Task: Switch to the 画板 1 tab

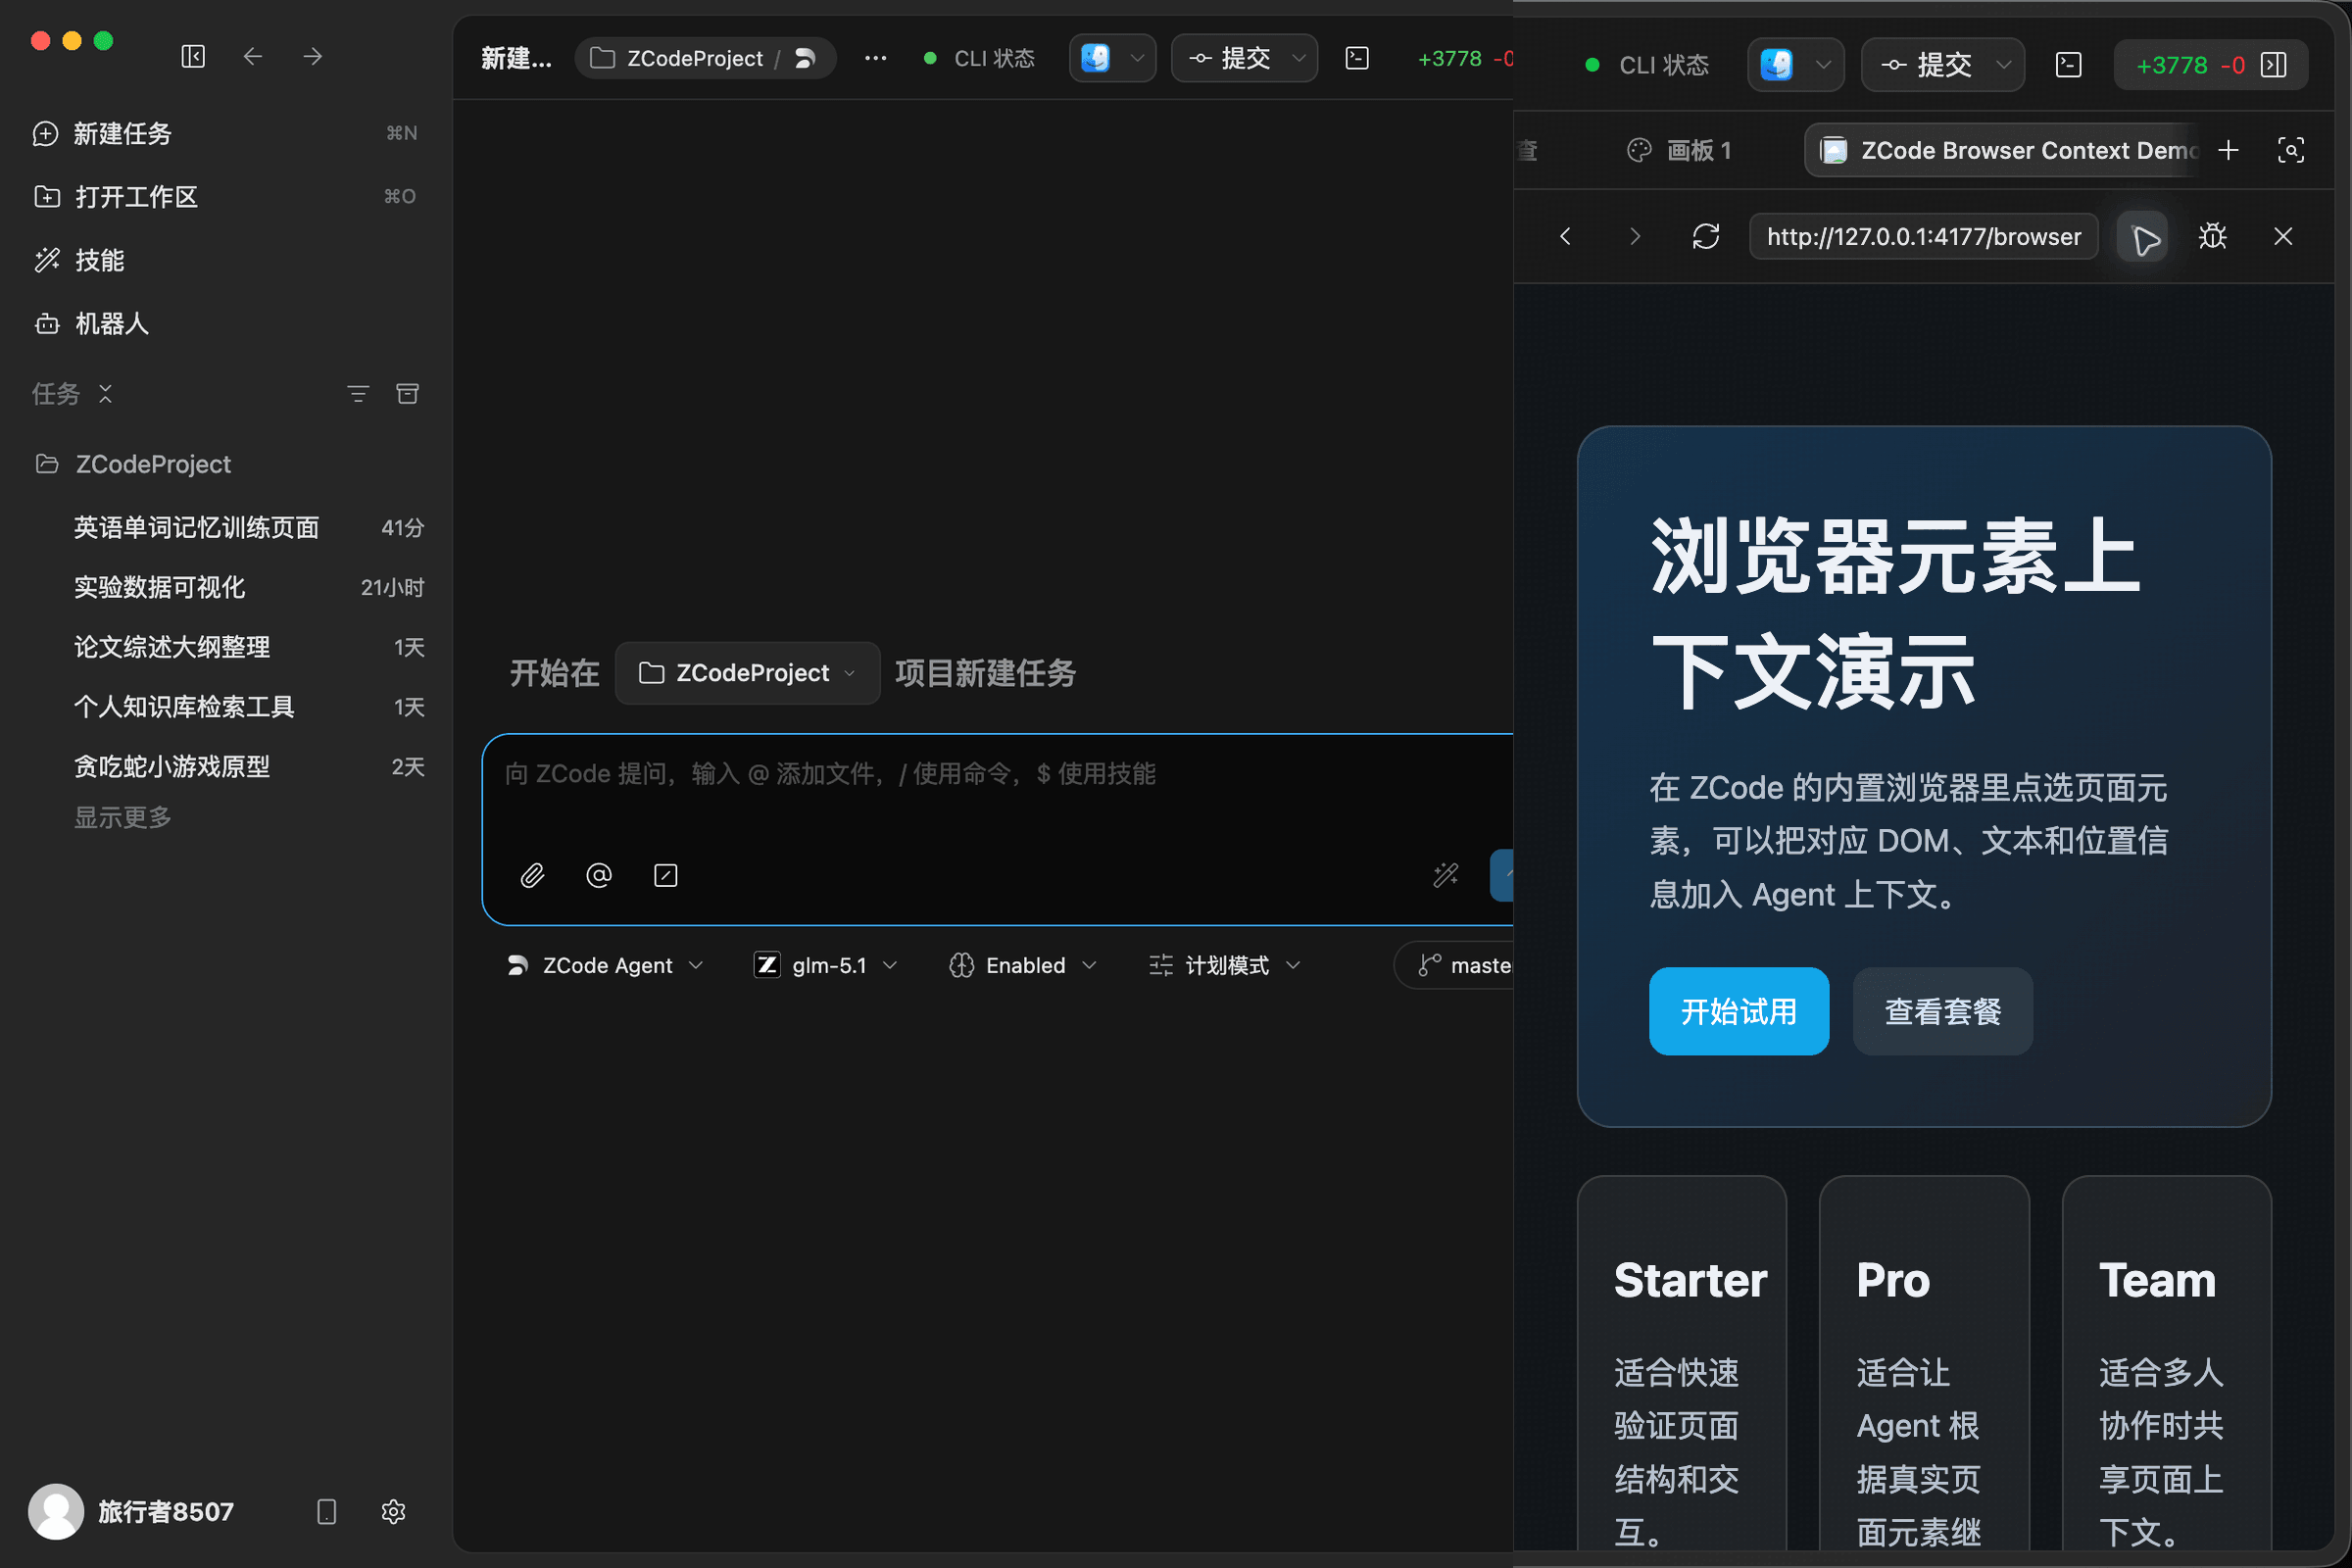Action: tap(1679, 150)
